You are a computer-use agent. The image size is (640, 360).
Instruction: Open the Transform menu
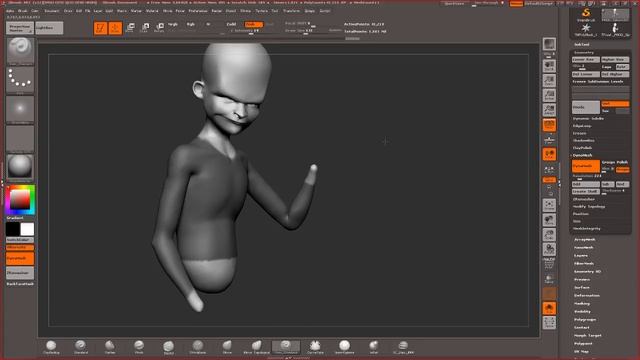coord(291,11)
